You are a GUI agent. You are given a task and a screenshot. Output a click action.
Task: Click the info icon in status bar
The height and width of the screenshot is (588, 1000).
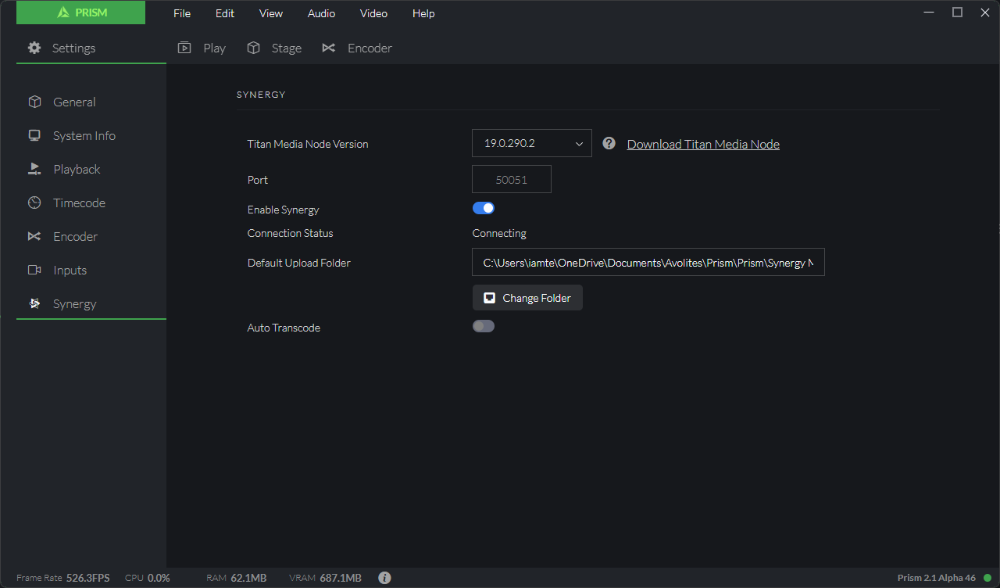385,578
